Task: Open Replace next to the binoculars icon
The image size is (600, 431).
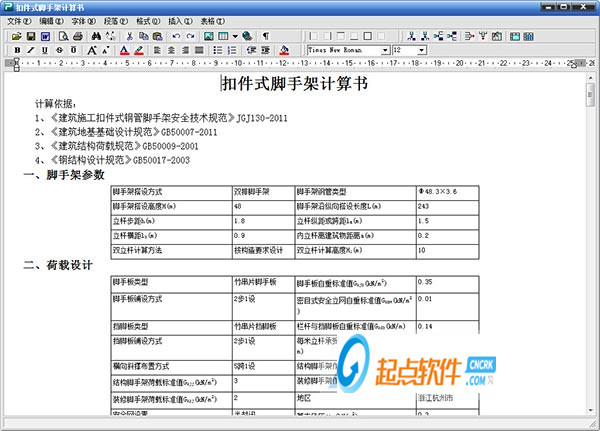Action: click(111, 36)
